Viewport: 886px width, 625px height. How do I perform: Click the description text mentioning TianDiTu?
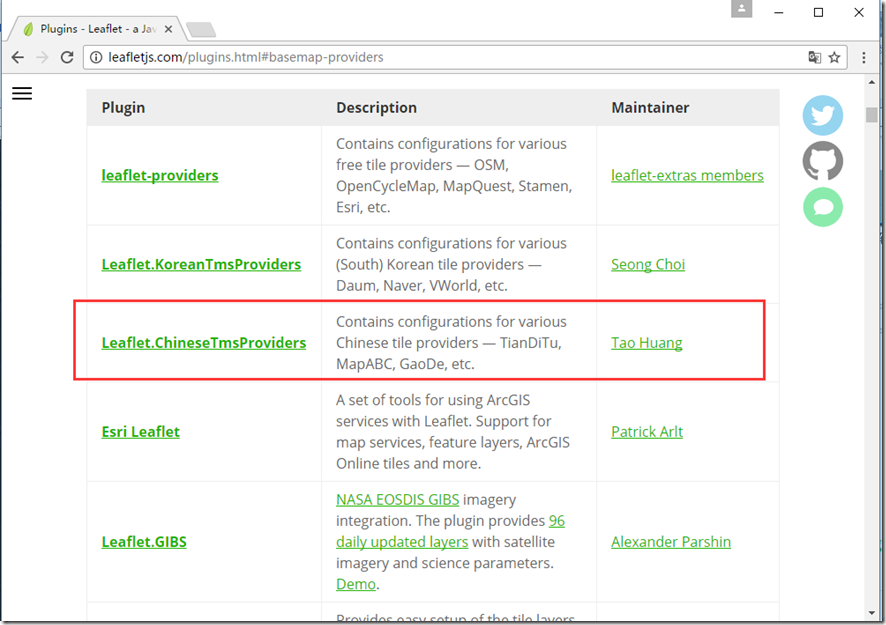(x=449, y=342)
